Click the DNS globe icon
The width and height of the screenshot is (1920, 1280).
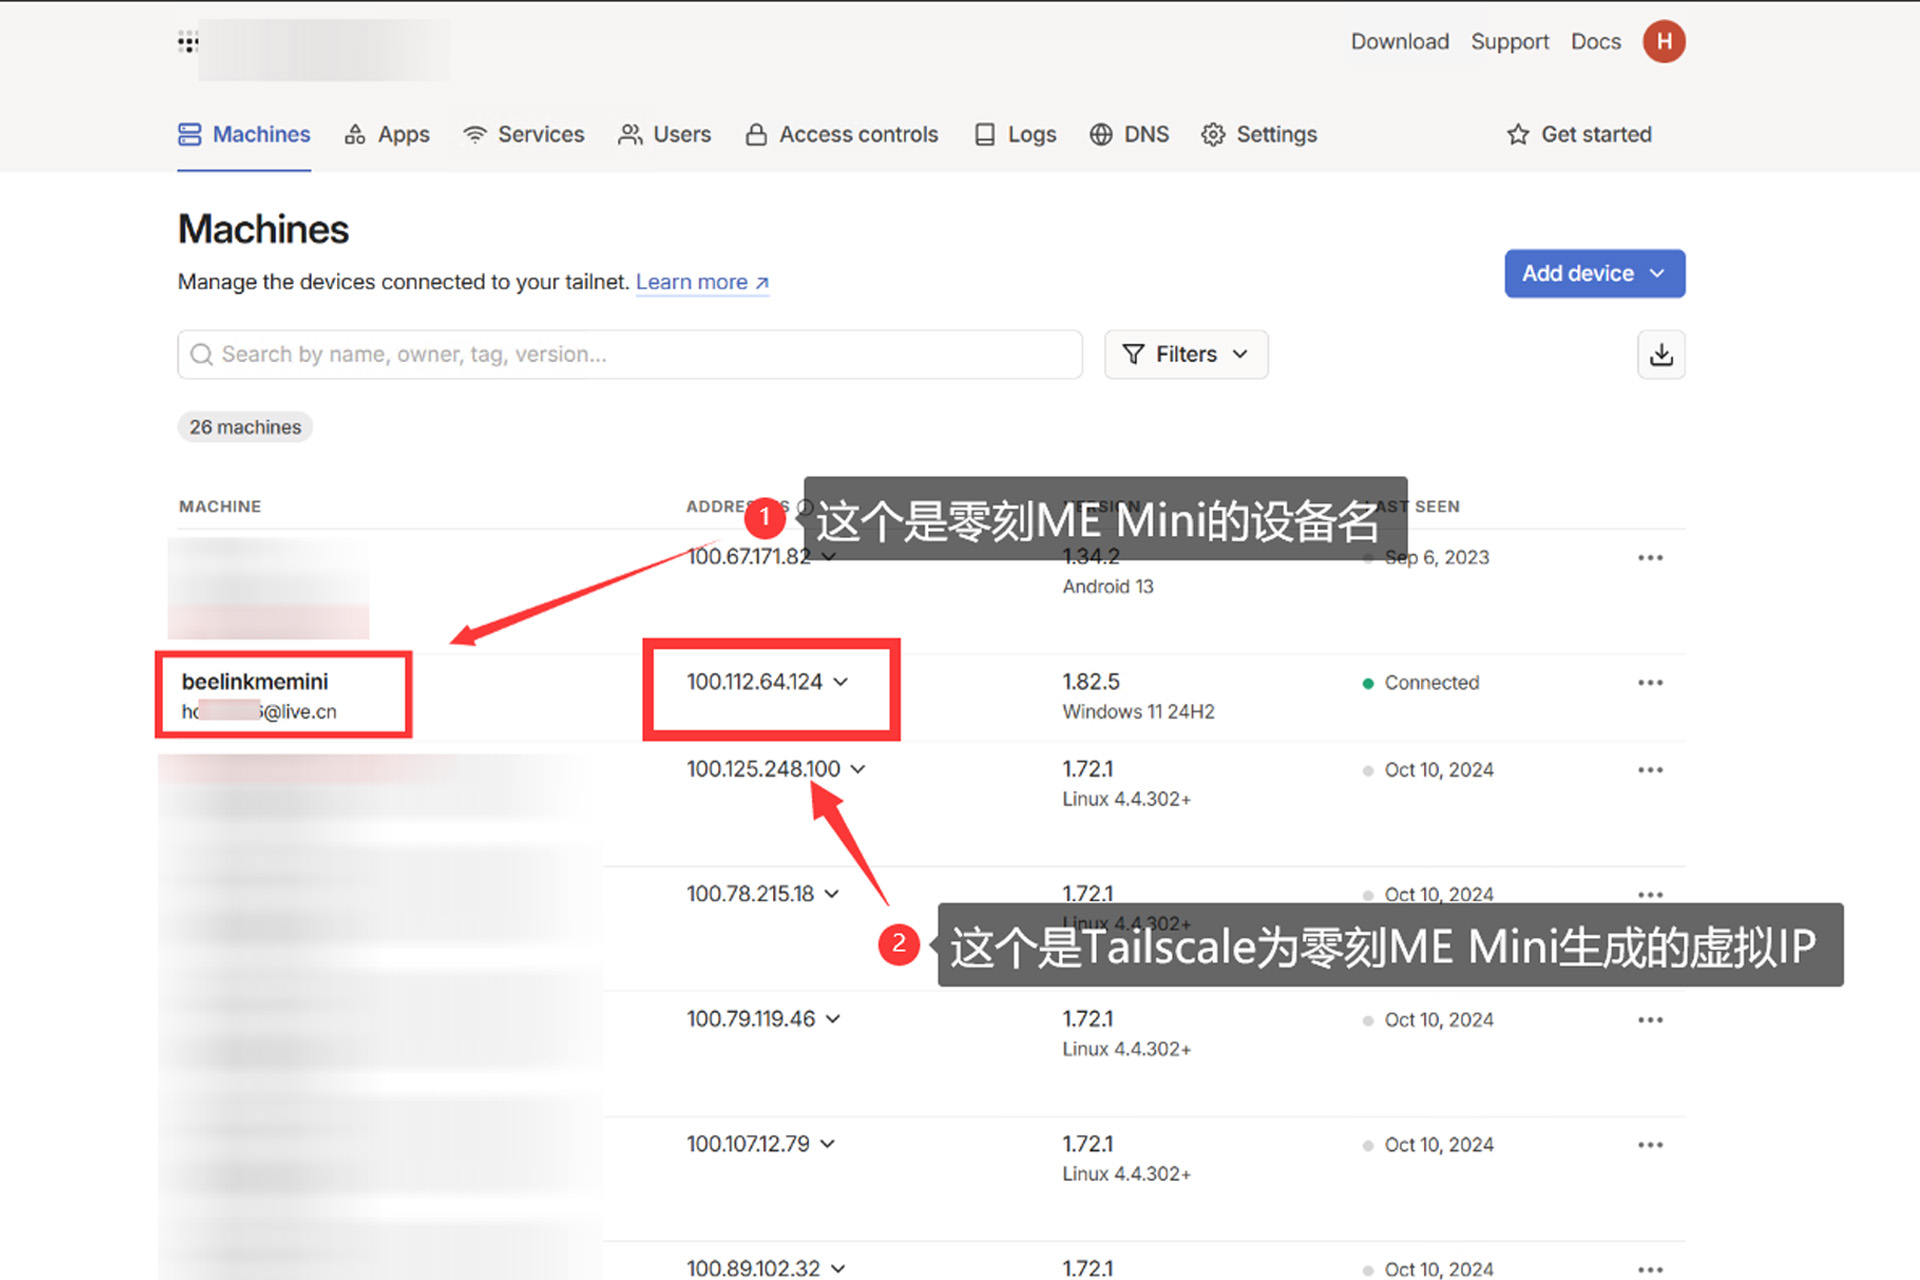[x=1101, y=135]
